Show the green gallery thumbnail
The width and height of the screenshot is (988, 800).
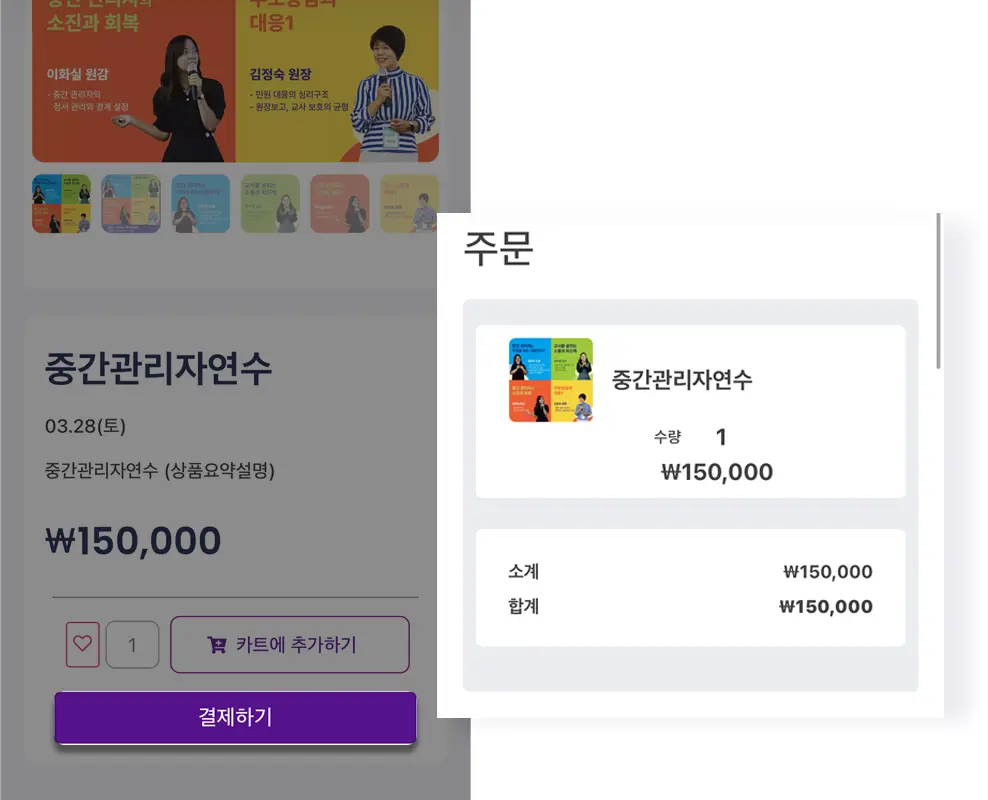click(270, 204)
